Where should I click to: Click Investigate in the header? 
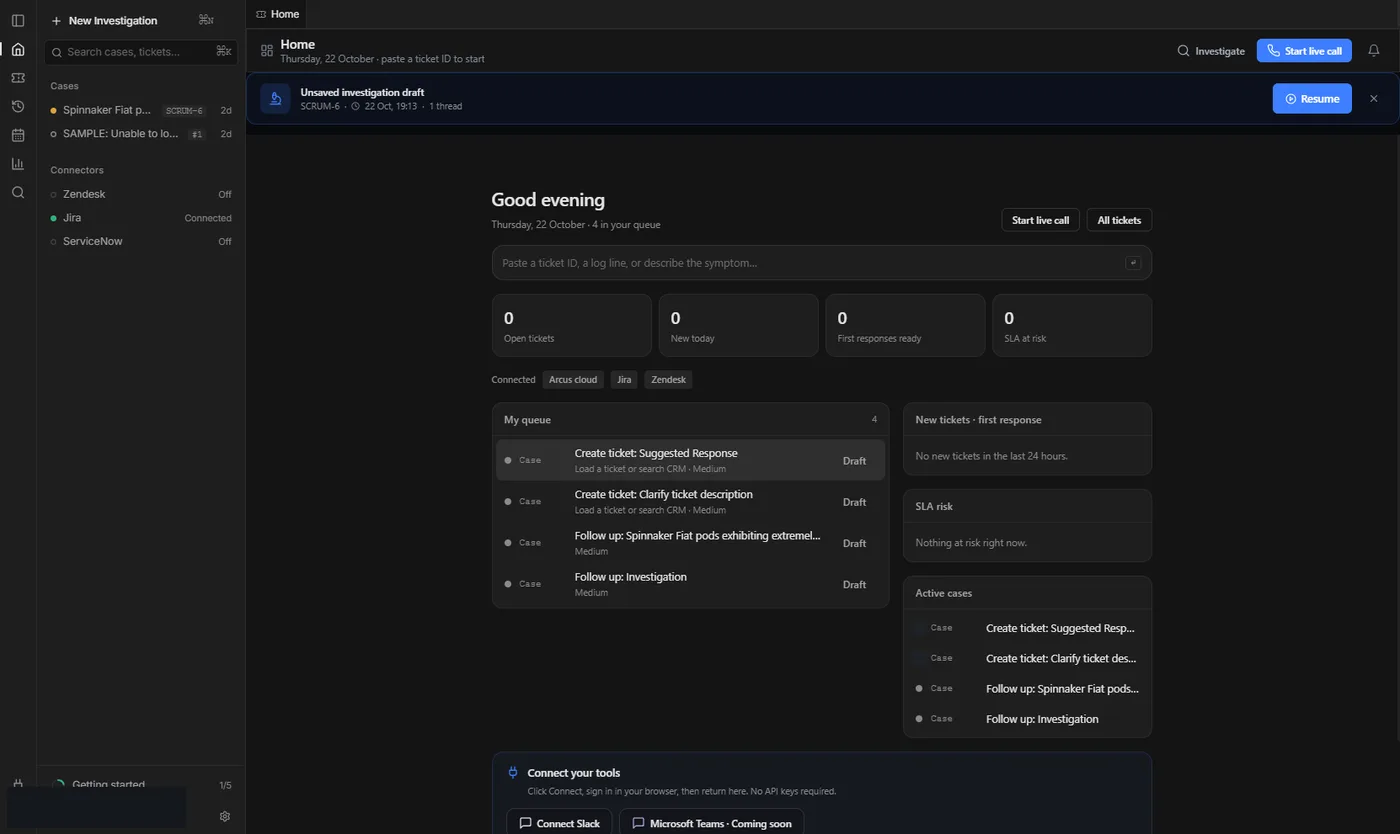1211,51
